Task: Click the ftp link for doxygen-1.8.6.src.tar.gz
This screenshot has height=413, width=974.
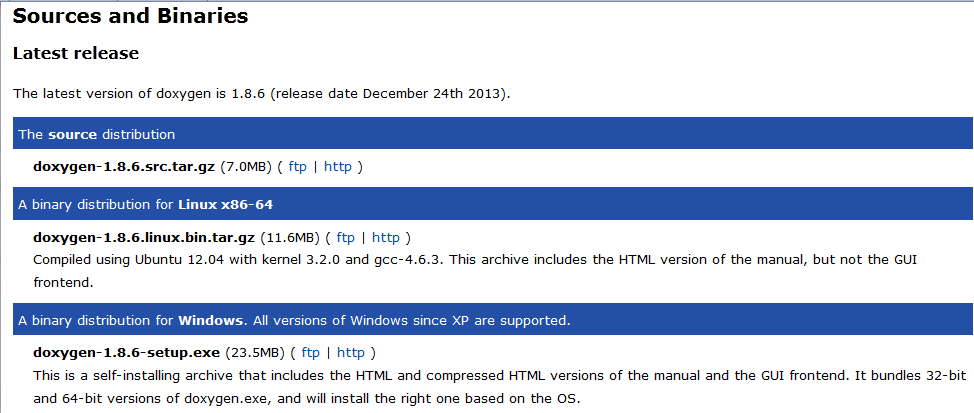Action: 297,167
